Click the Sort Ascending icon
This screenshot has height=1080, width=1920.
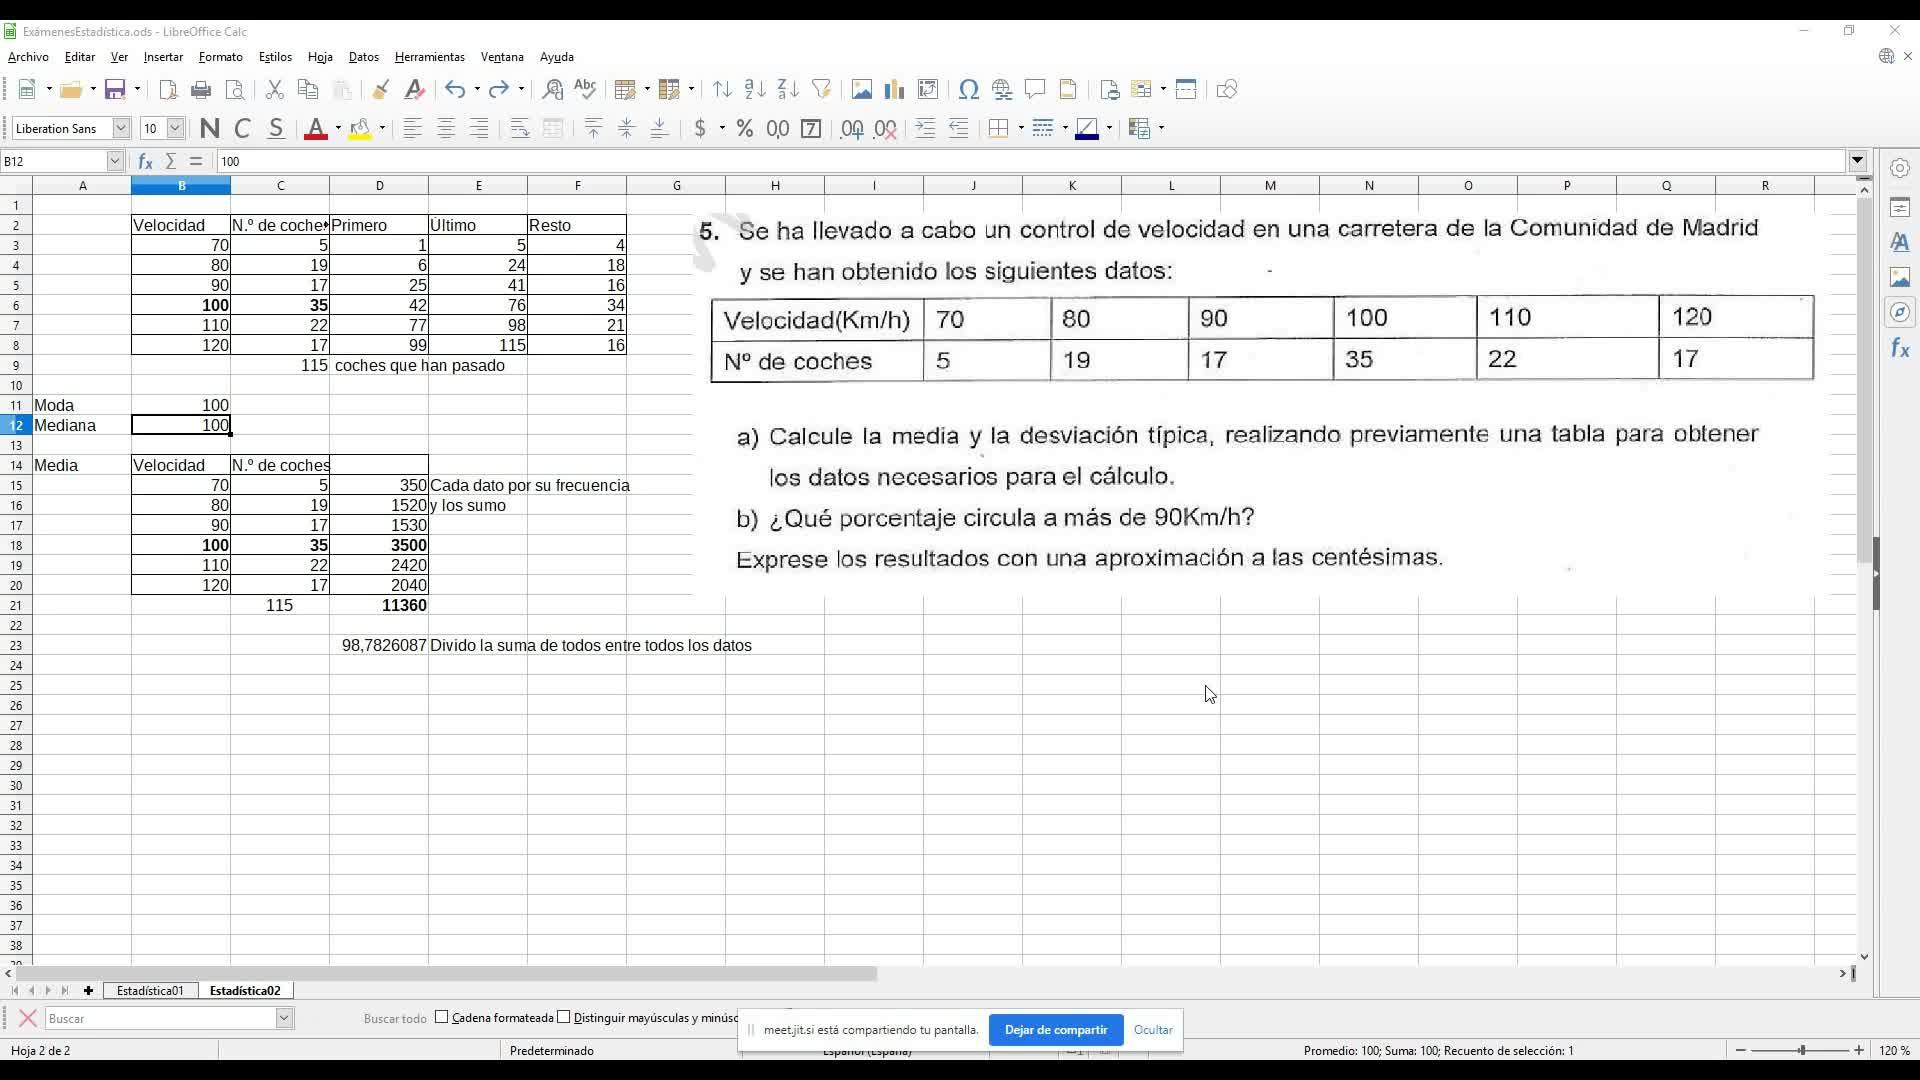pos(755,90)
